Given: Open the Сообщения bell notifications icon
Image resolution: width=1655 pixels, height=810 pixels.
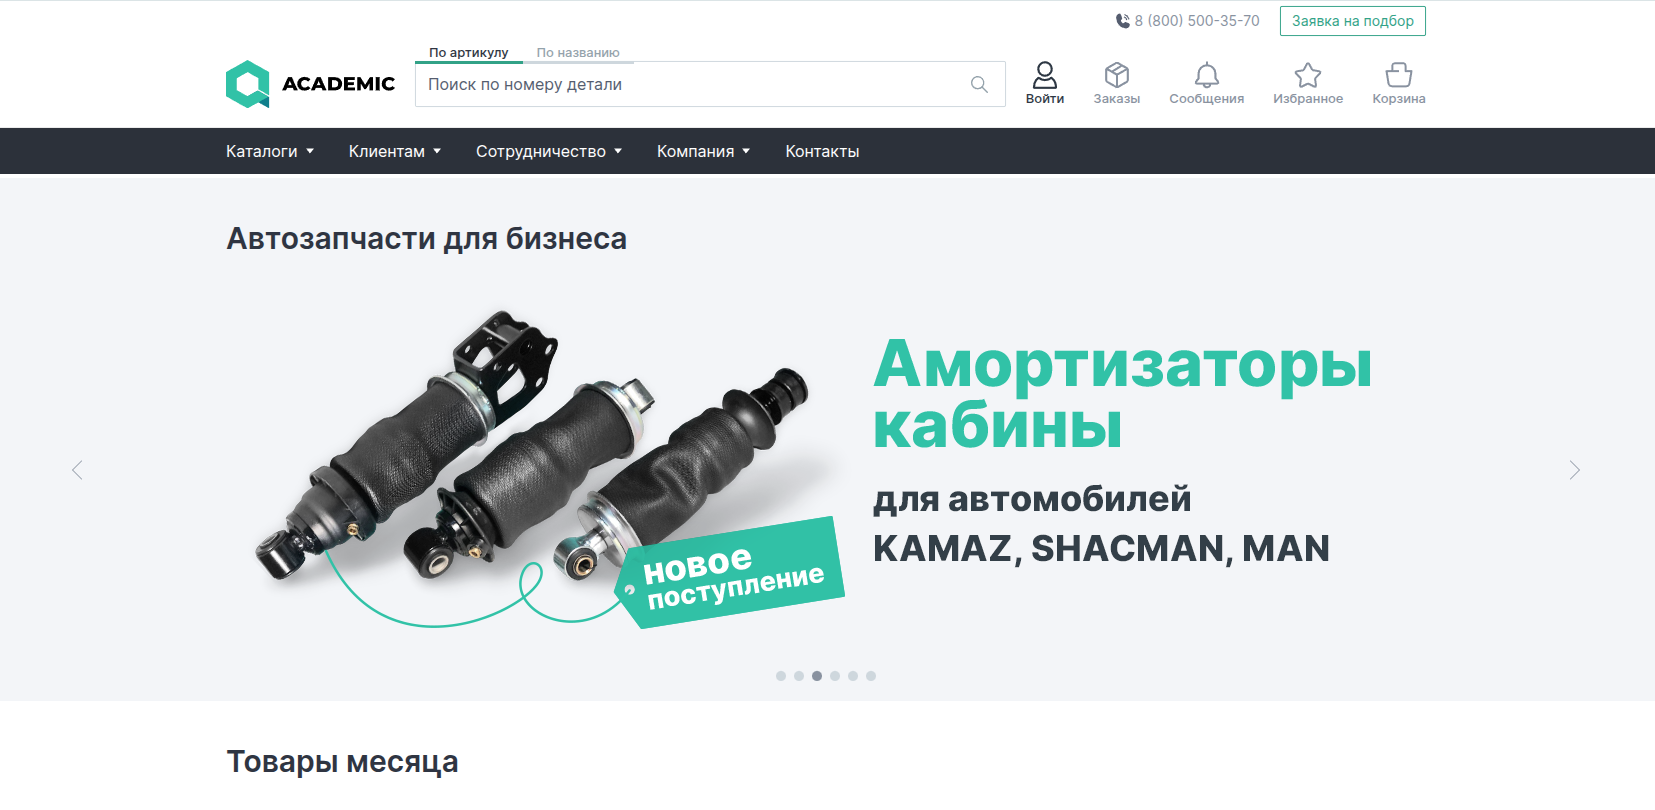Looking at the screenshot, I should click(x=1207, y=75).
